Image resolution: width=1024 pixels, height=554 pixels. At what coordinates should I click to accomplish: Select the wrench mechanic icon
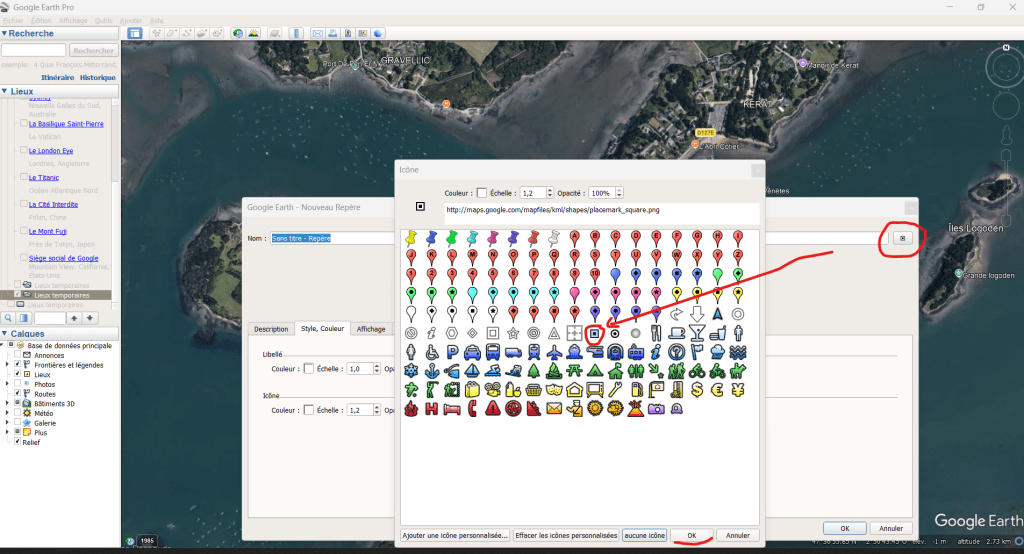coord(615,390)
